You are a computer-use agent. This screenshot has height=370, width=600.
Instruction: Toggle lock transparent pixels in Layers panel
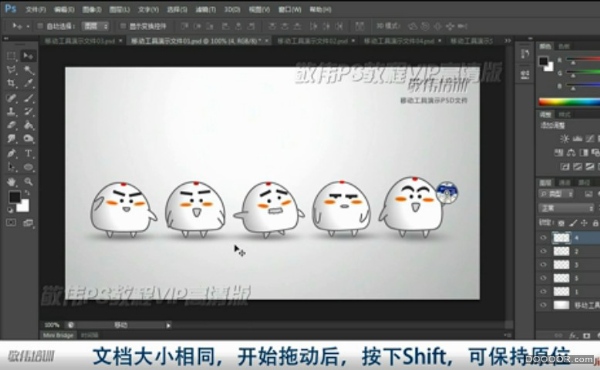click(561, 223)
